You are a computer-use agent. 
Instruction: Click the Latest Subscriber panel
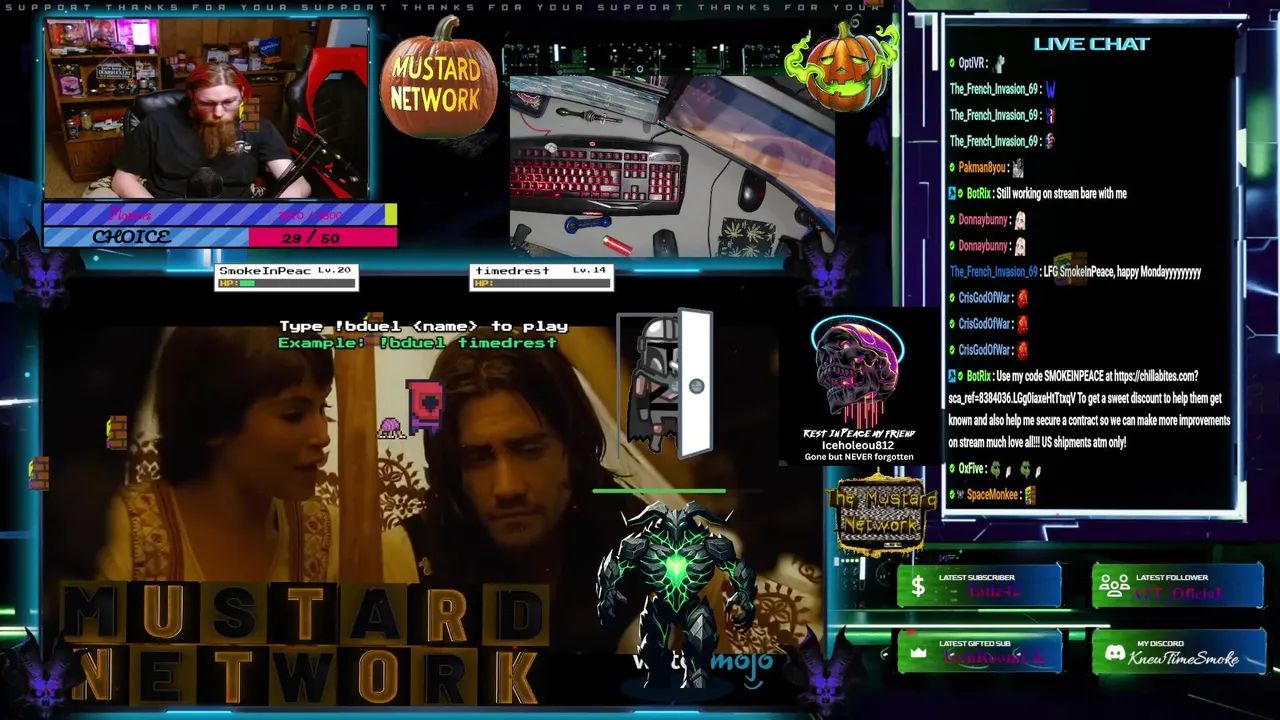tap(979, 586)
